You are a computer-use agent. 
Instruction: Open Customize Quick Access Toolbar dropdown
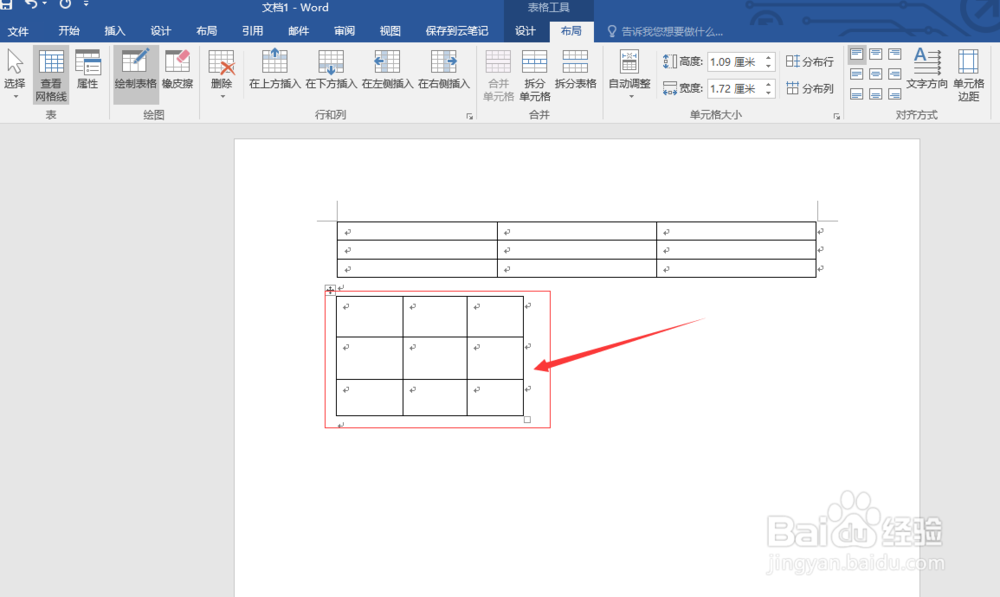click(86, 4)
